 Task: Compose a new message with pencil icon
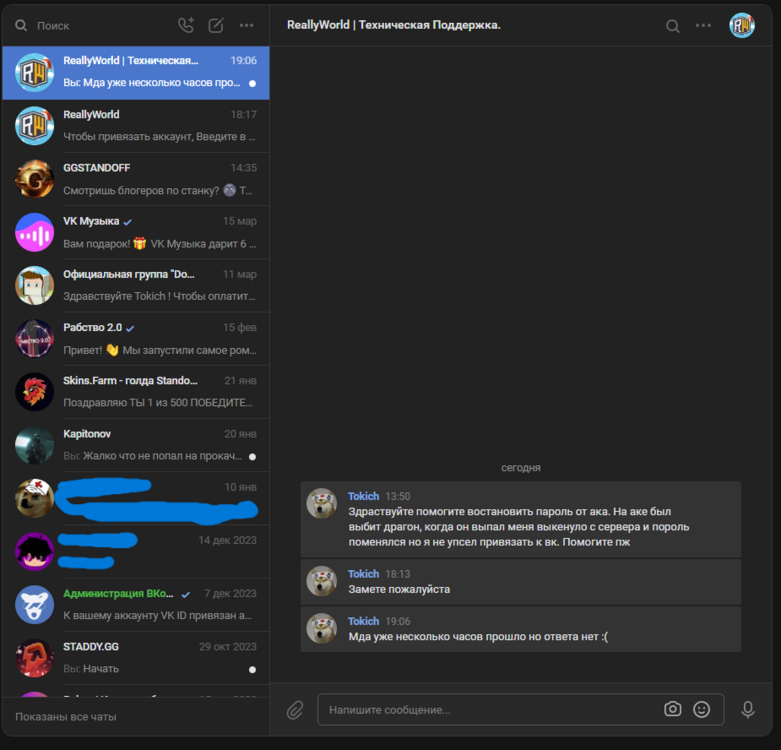tap(216, 25)
